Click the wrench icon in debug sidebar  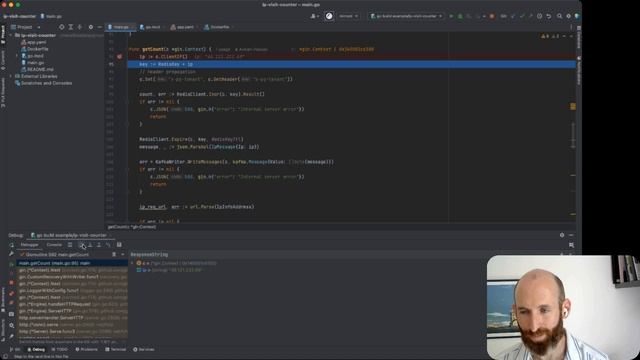pos(11,254)
